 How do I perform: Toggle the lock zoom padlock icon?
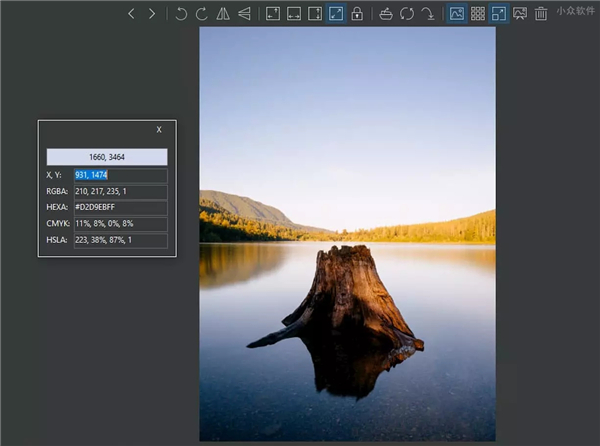pos(357,14)
